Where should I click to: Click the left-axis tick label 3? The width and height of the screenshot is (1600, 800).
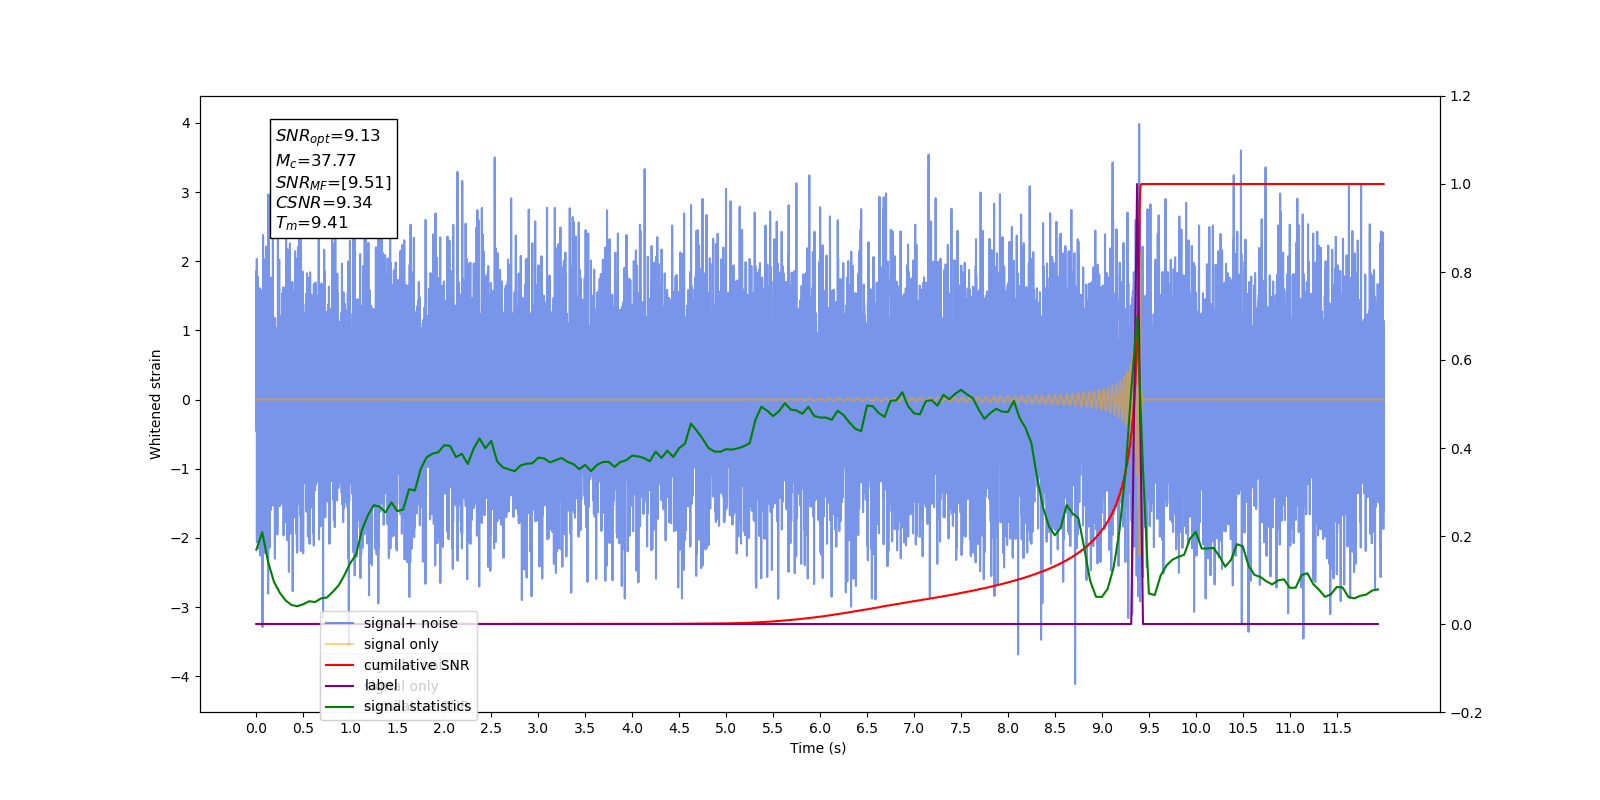click(186, 193)
